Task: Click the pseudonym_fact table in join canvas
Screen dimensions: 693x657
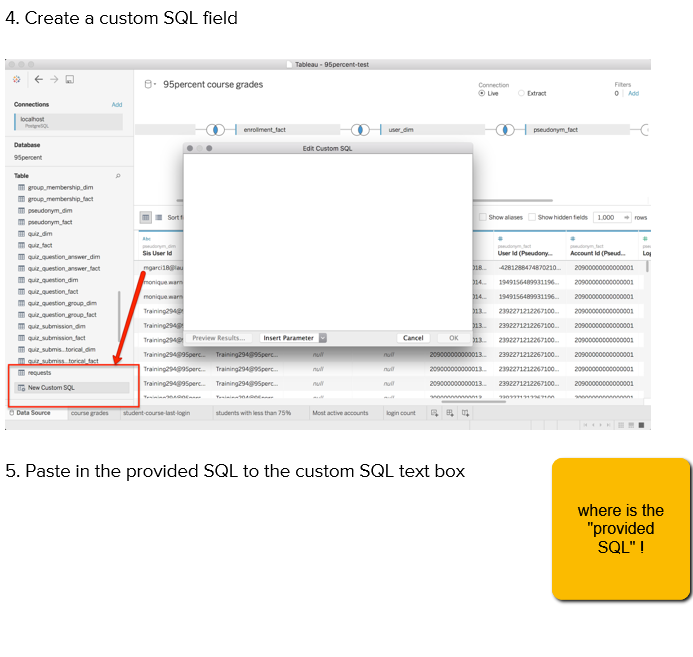Action: pos(577,130)
